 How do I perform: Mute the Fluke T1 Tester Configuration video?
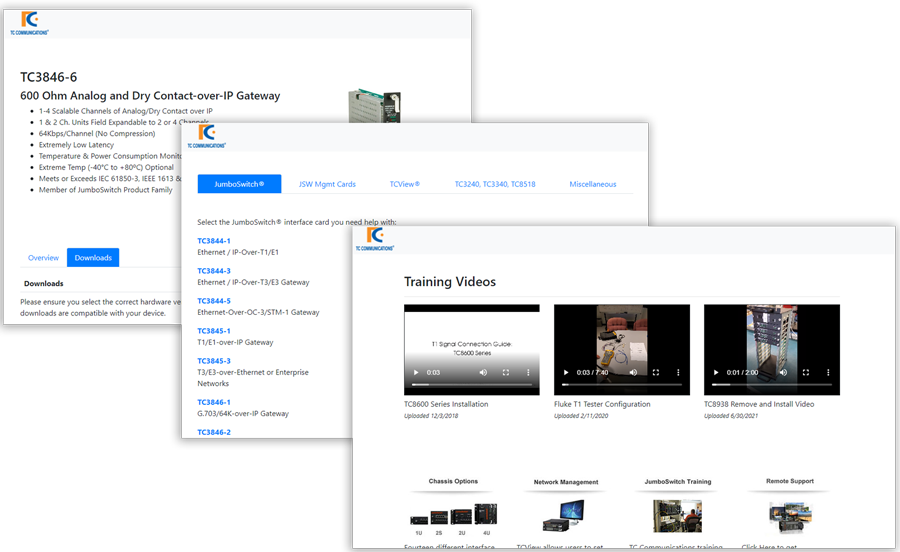coord(633,372)
